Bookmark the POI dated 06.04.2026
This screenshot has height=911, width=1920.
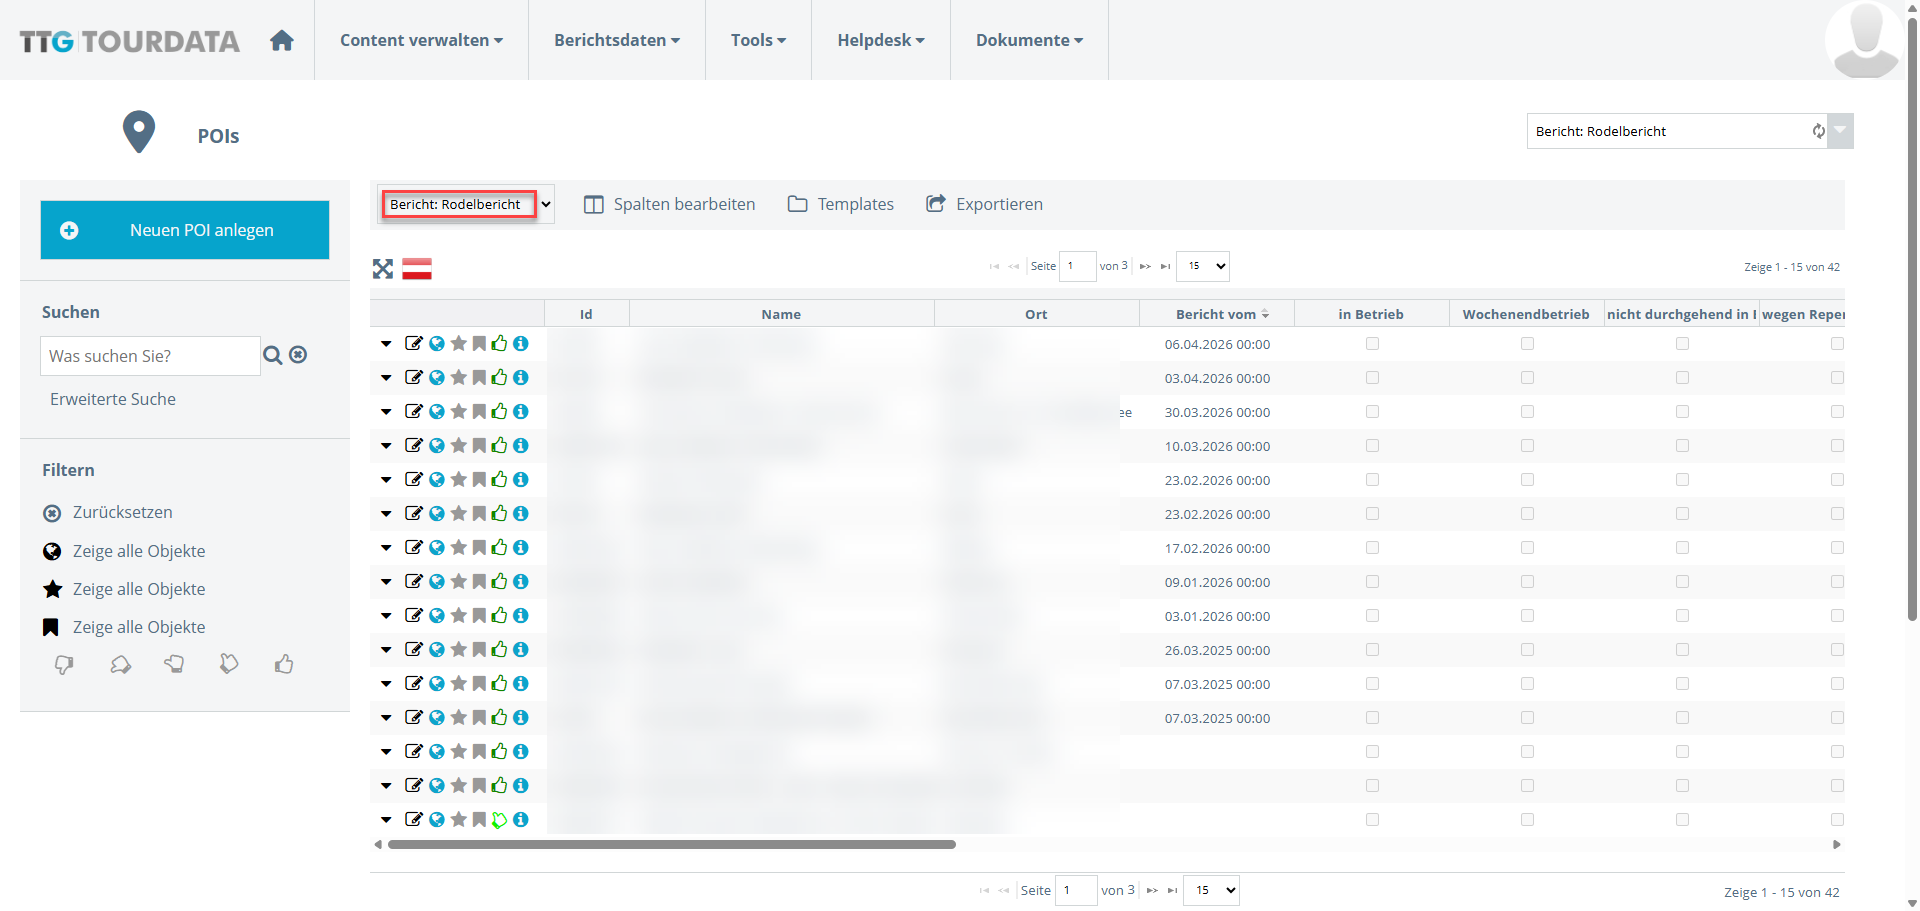point(479,344)
